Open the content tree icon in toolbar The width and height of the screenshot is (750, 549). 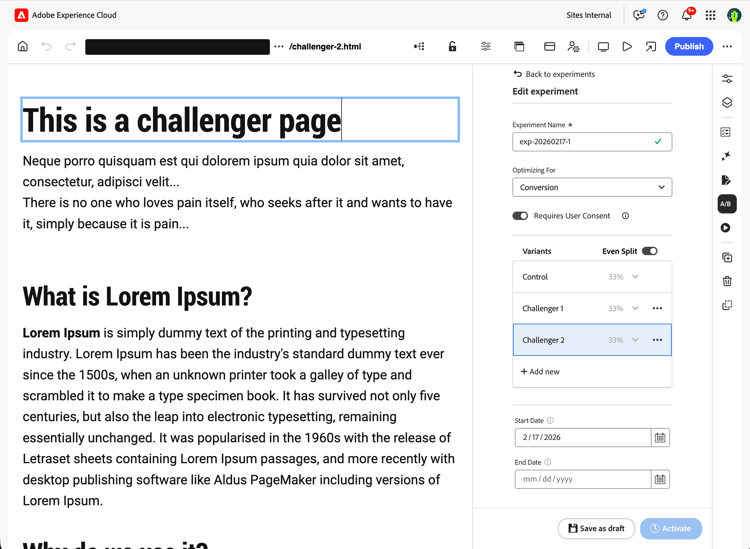pyautogui.click(x=419, y=46)
